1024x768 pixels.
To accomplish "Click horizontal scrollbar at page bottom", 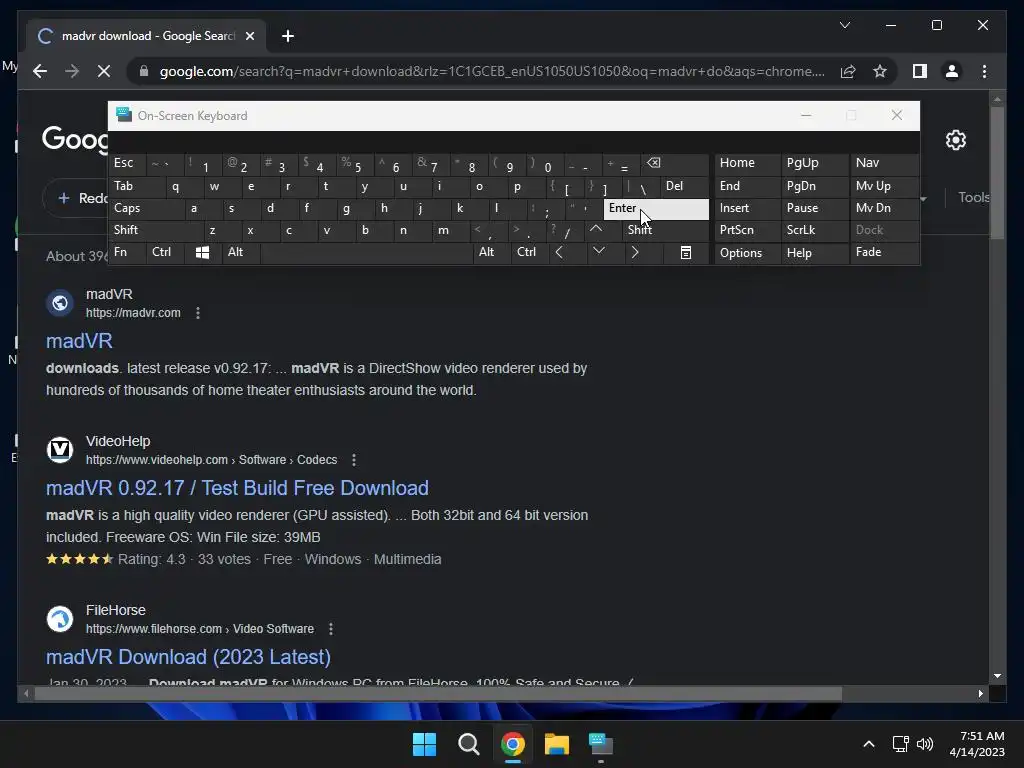I will click(x=438, y=694).
